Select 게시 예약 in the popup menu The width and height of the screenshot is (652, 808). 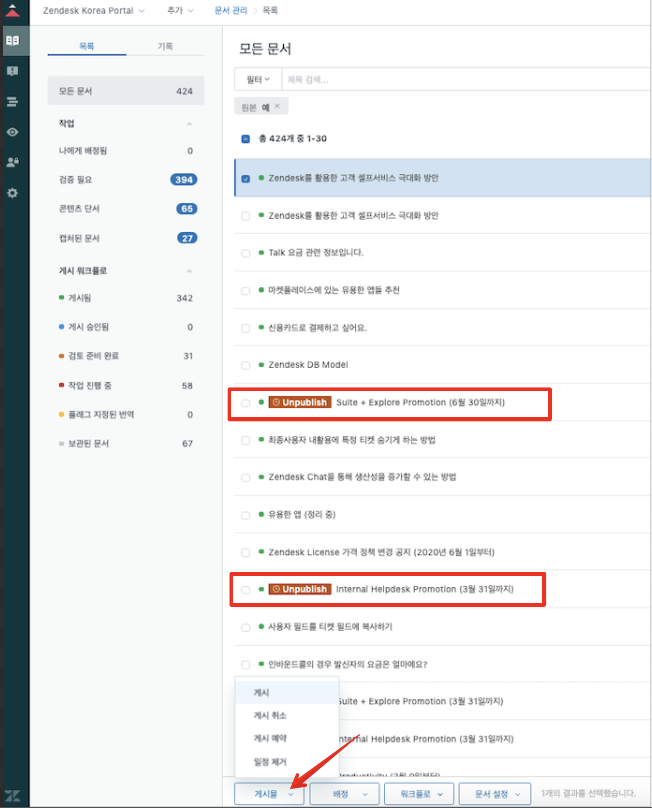[287, 738]
